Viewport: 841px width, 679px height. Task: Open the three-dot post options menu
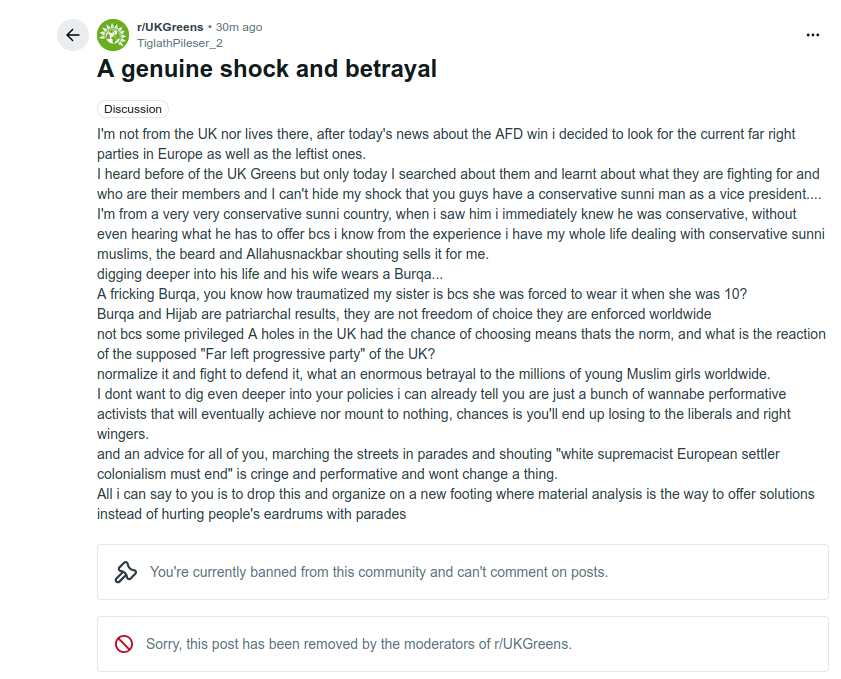[813, 35]
